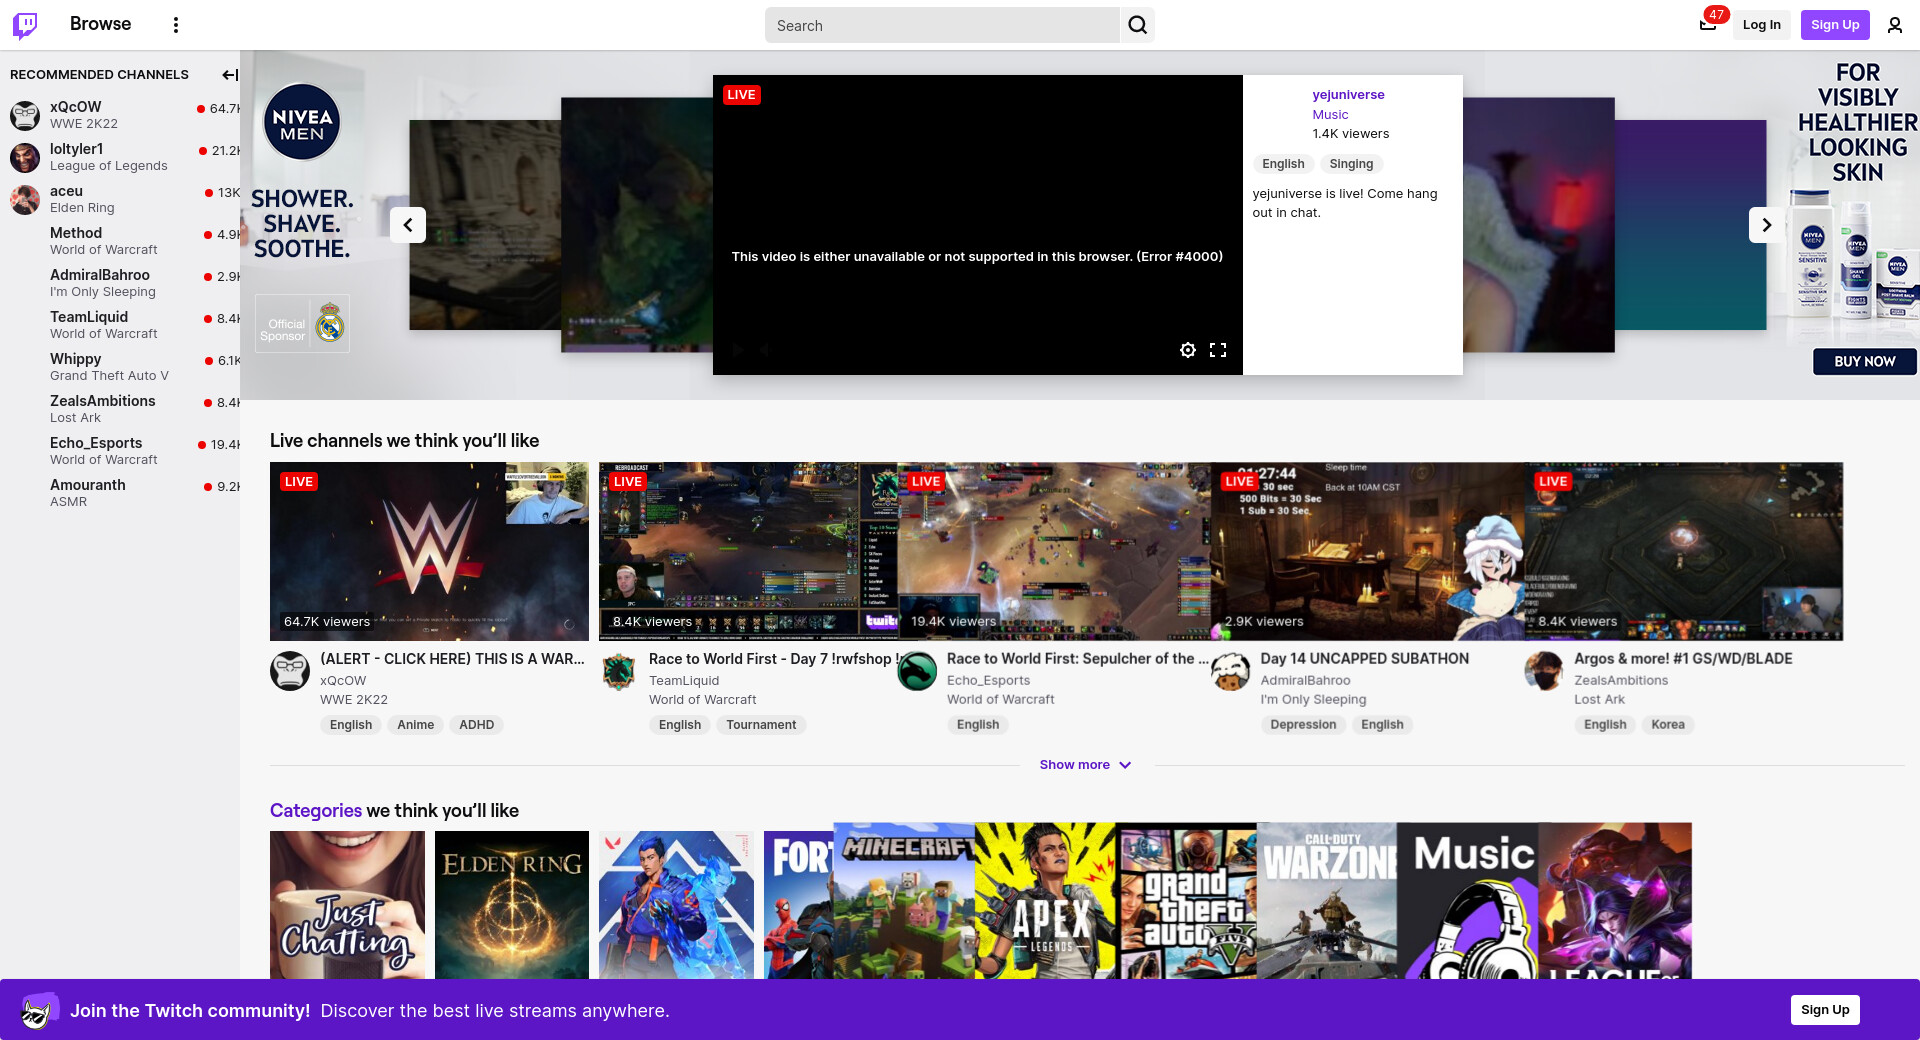
Task: Open the notifications inbox with 47 badge
Action: pyautogui.click(x=1708, y=25)
